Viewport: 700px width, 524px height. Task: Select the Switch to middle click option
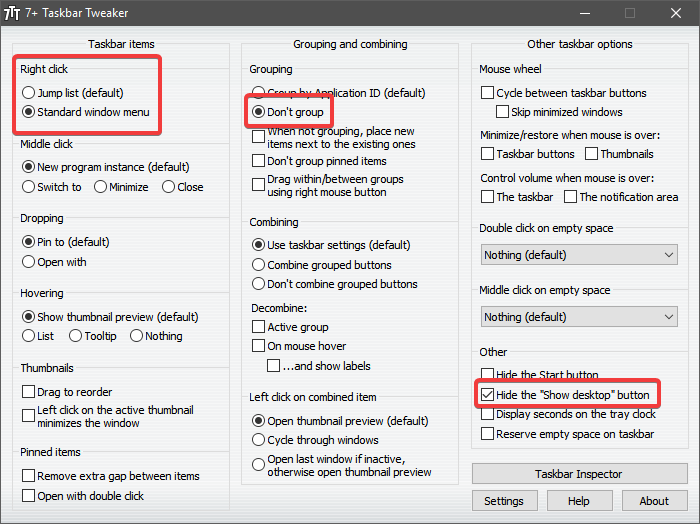pos(28,187)
